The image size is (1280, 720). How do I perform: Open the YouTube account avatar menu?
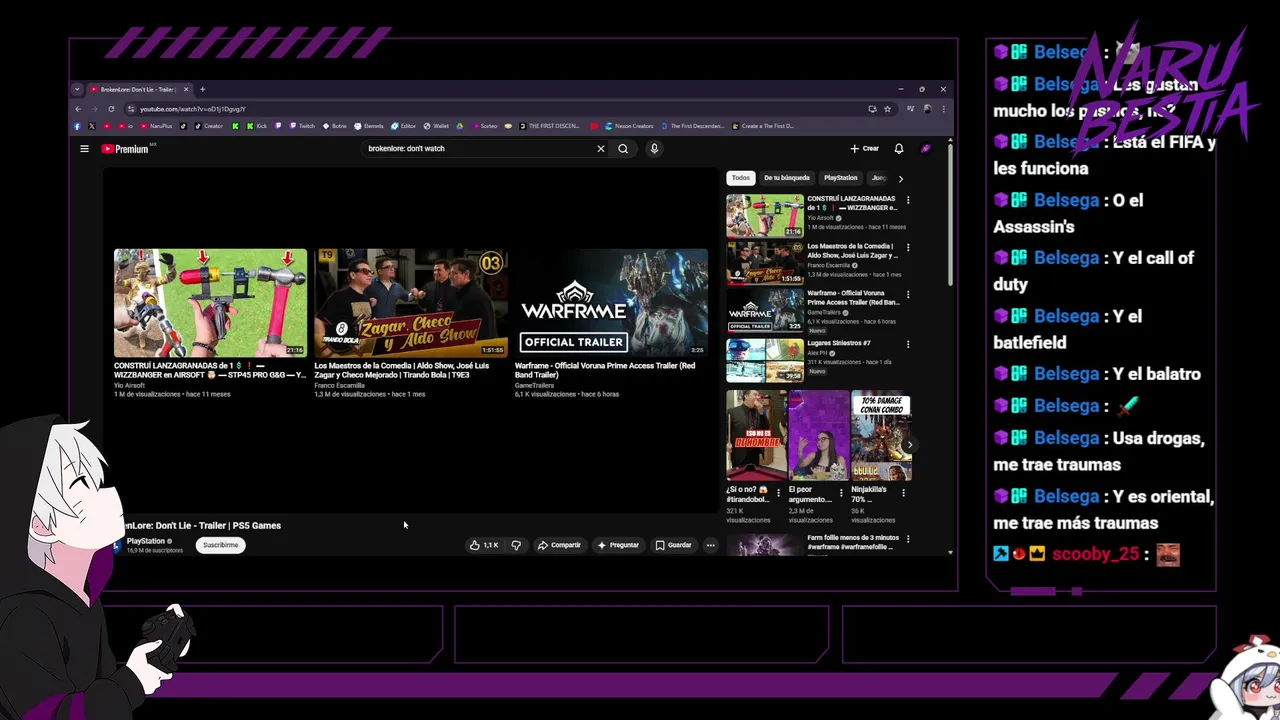(926, 149)
